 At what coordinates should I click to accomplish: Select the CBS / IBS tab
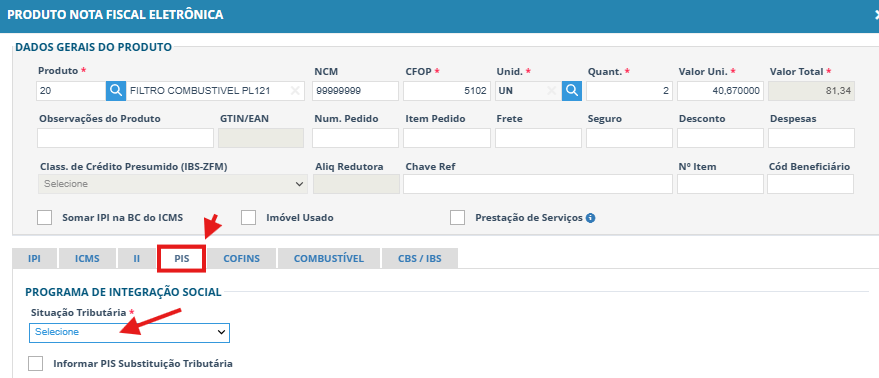(x=420, y=259)
